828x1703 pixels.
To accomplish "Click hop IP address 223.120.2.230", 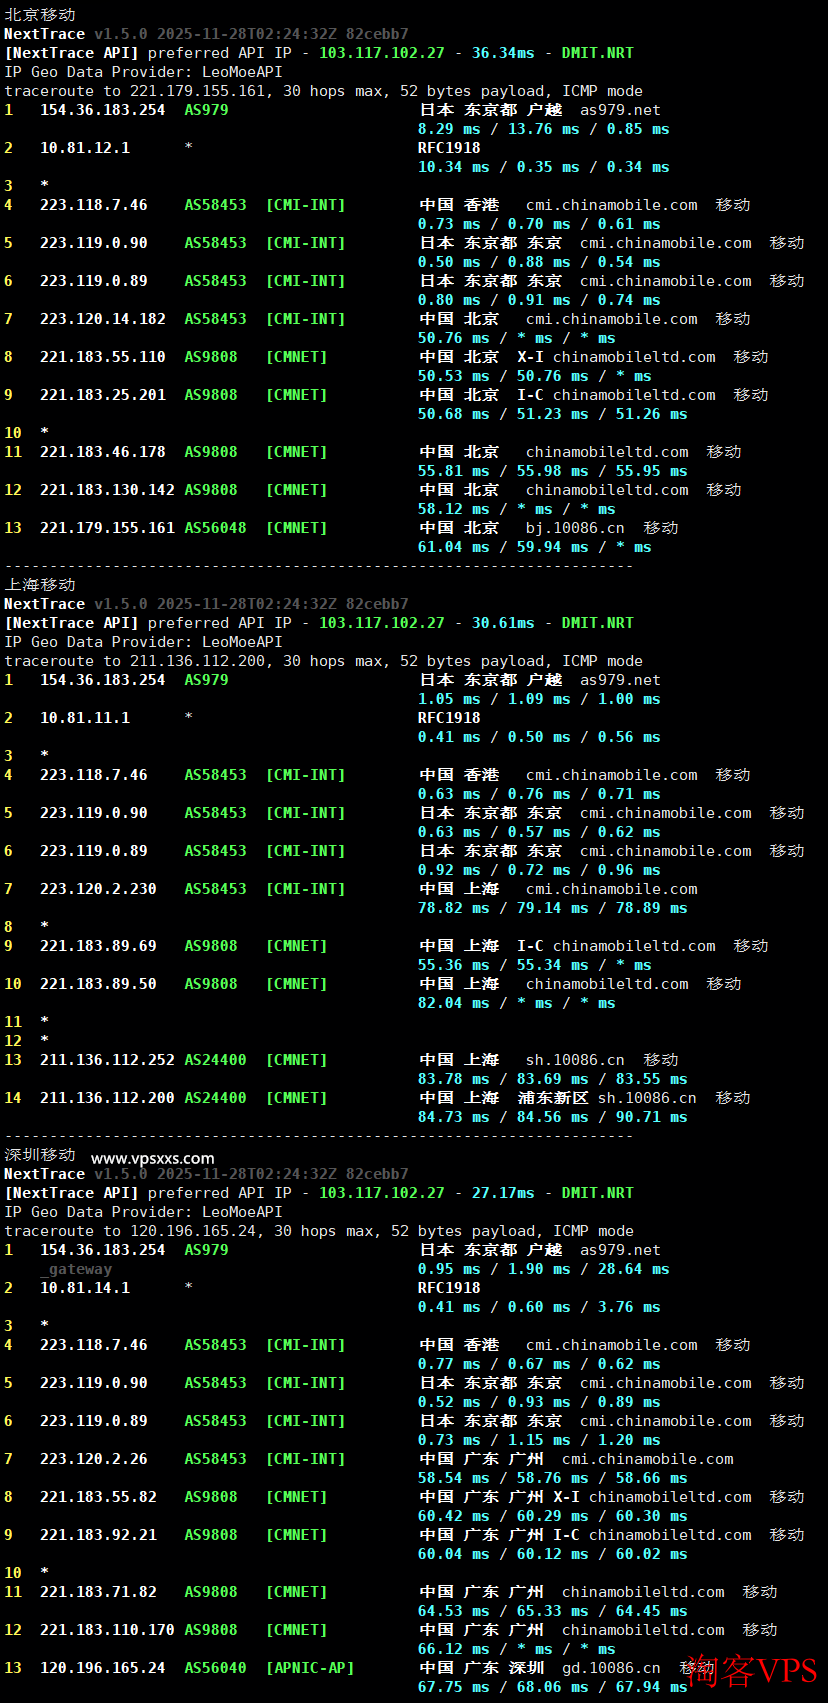I will pos(98,889).
